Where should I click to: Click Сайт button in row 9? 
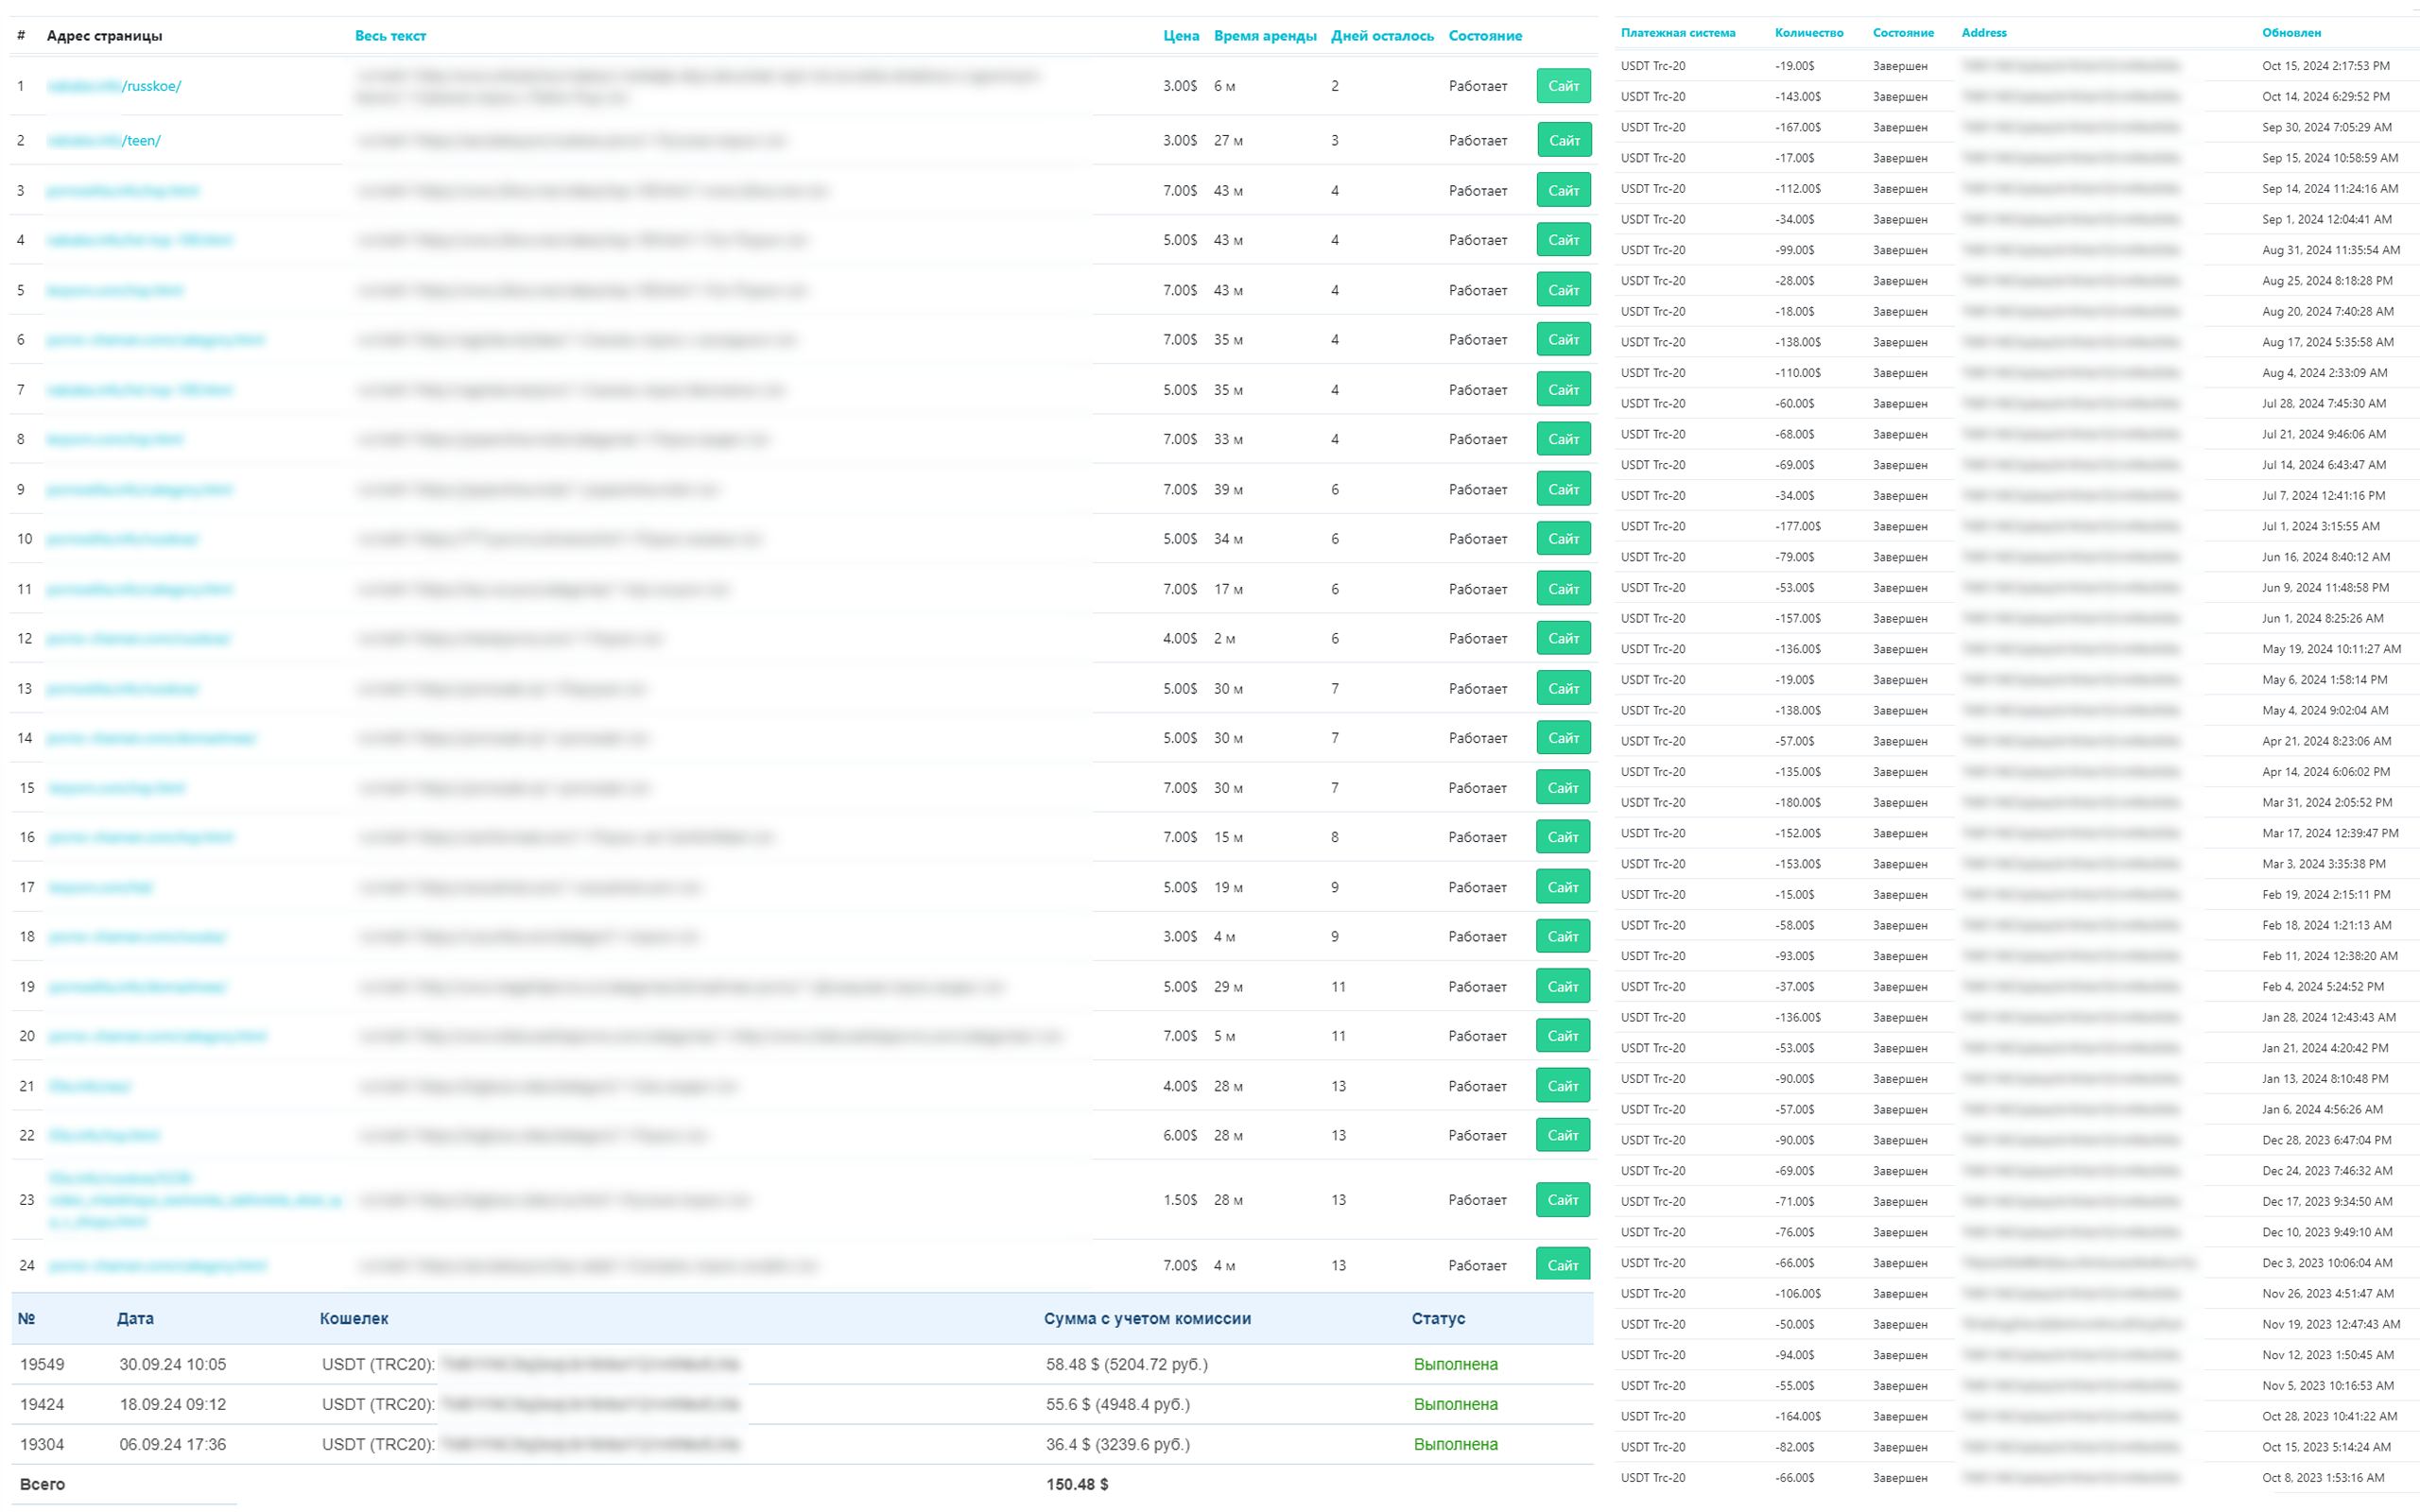[1563, 489]
